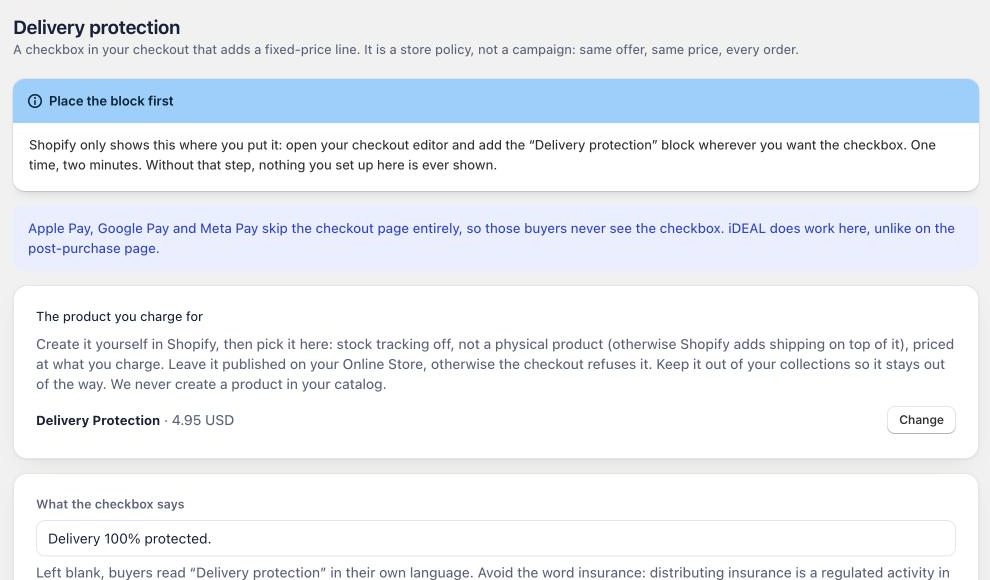Click 'The product you charge for' heading

tap(119, 316)
